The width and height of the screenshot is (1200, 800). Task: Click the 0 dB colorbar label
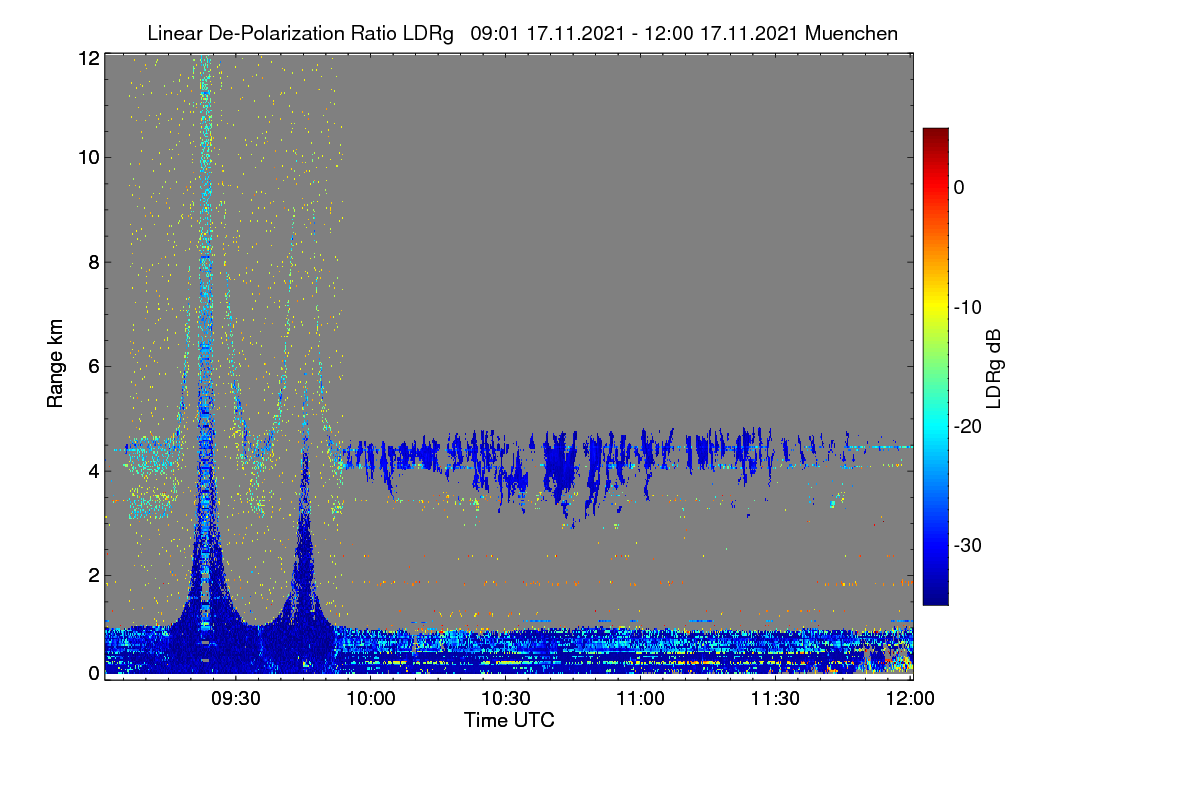tap(960, 188)
